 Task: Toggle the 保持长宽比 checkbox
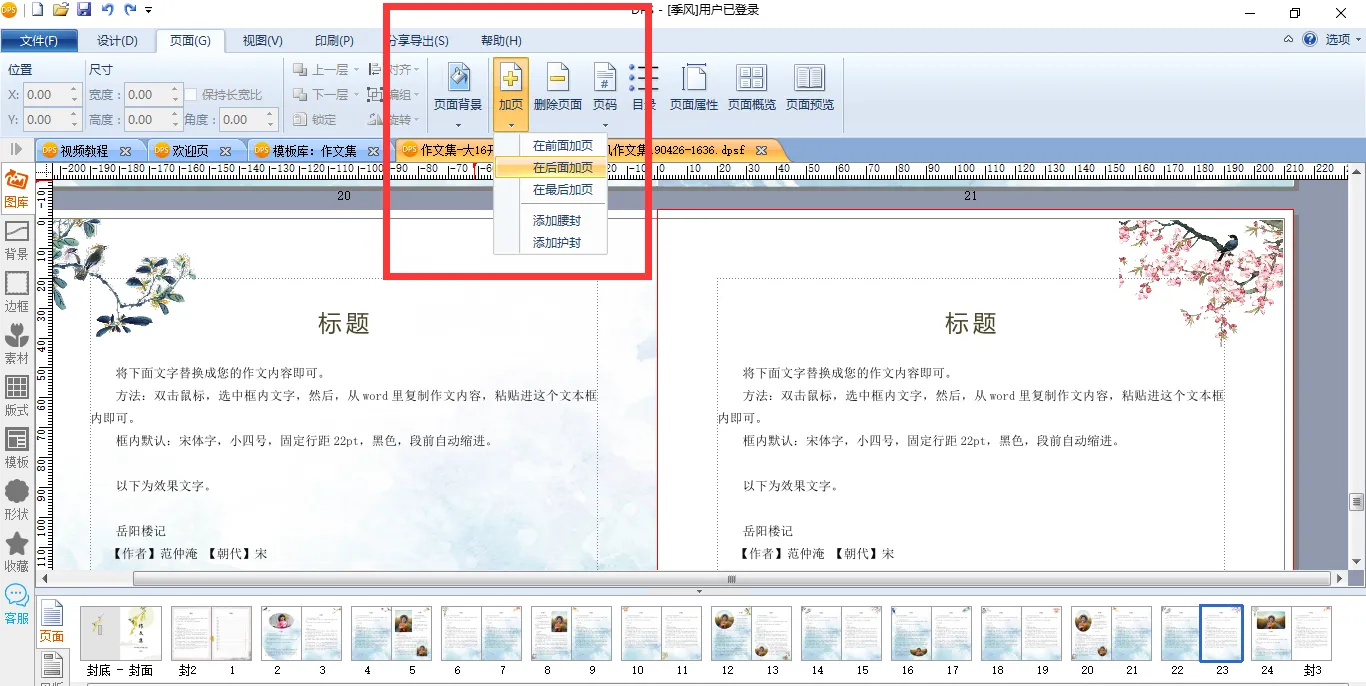191,95
